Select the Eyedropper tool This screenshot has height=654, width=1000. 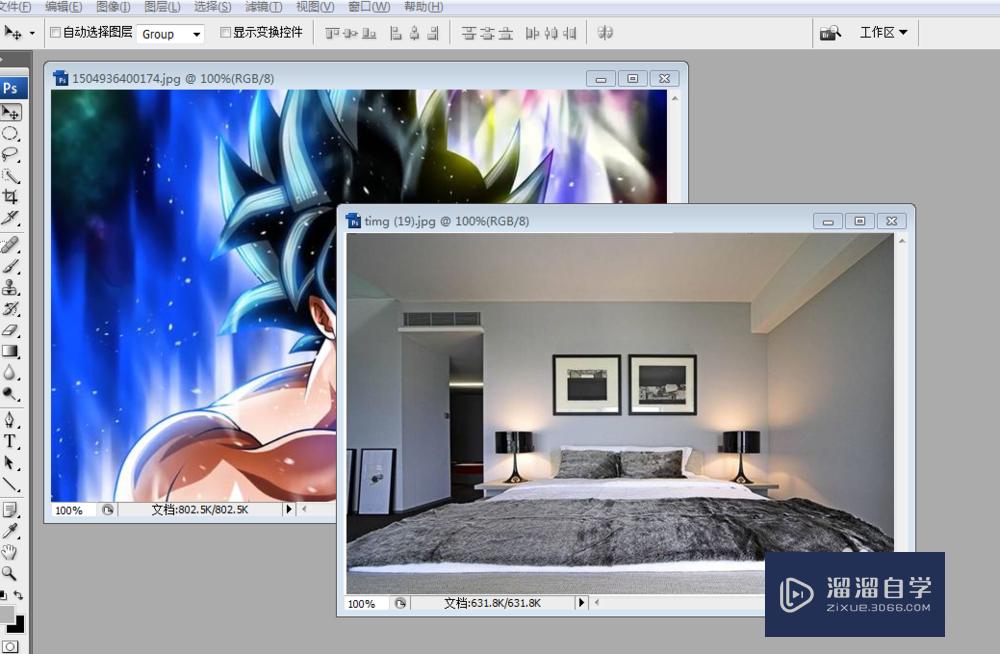pyautogui.click(x=10, y=531)
